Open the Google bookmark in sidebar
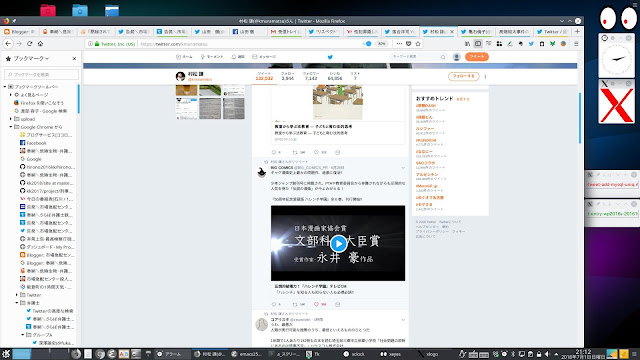Screen dimensions: 640x360 click(31, 159)
